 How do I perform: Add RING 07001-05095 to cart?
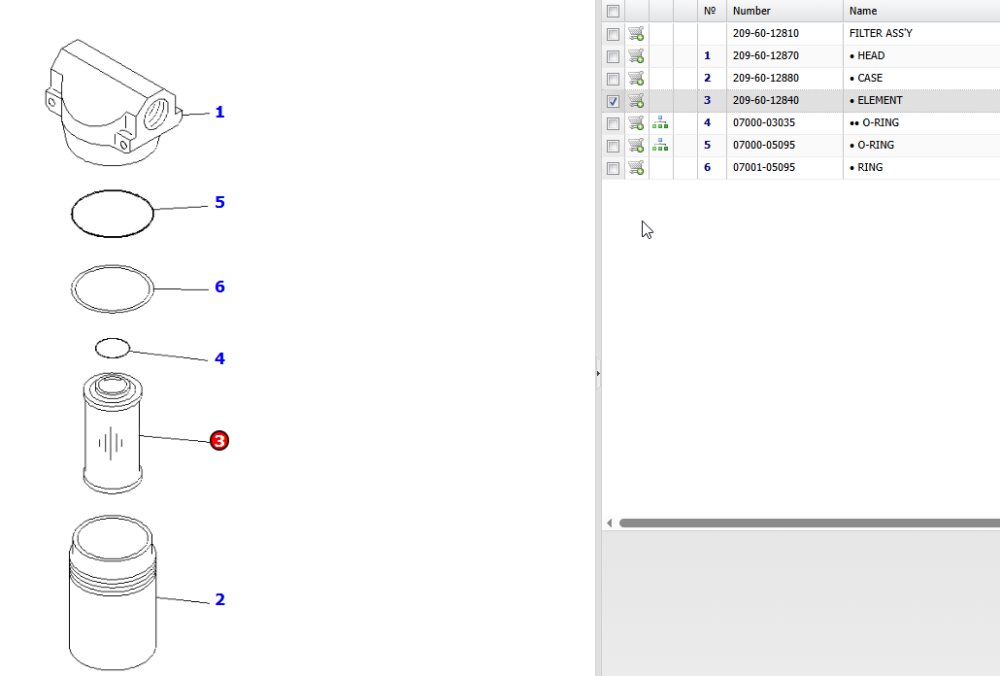[x=636, y=167]
